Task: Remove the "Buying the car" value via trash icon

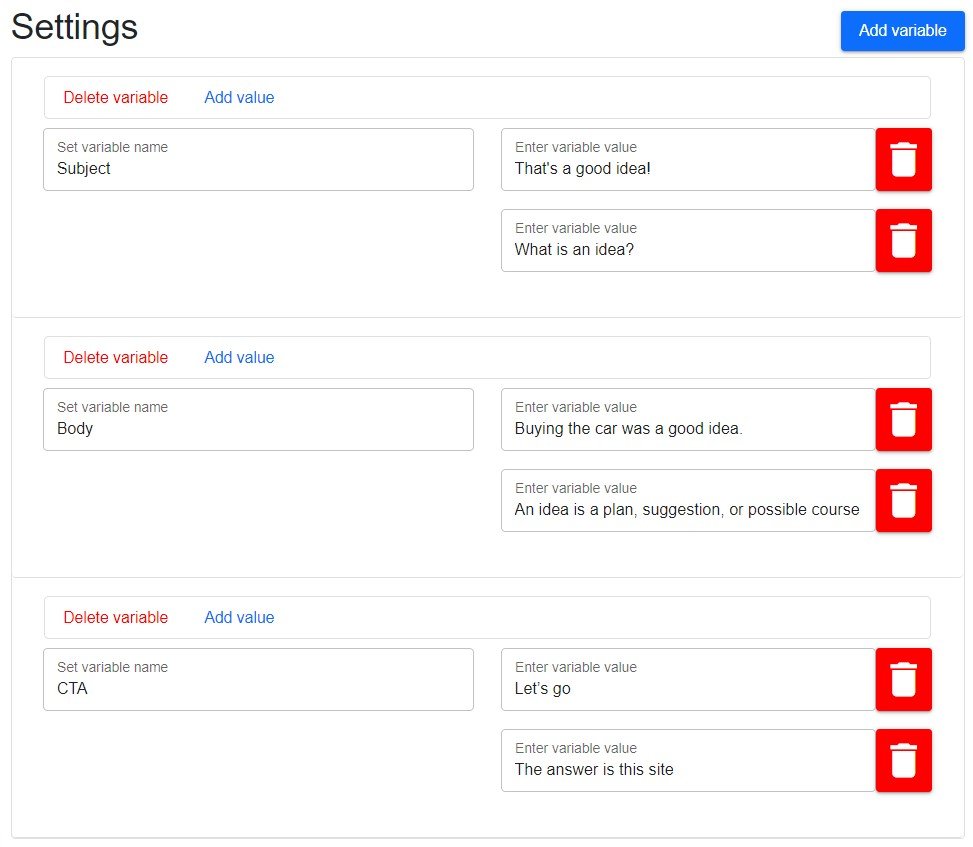Action: coord(903,419)
